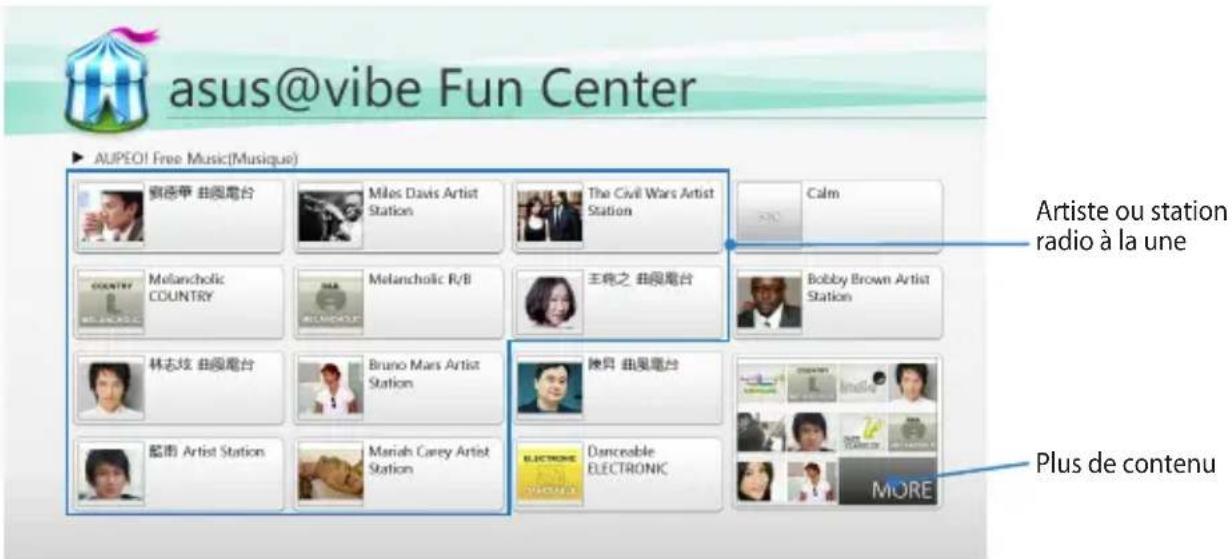1232x559 pixels.
Task: Select the Danceable ELECTRONIC station
Action: pos(619,473)
